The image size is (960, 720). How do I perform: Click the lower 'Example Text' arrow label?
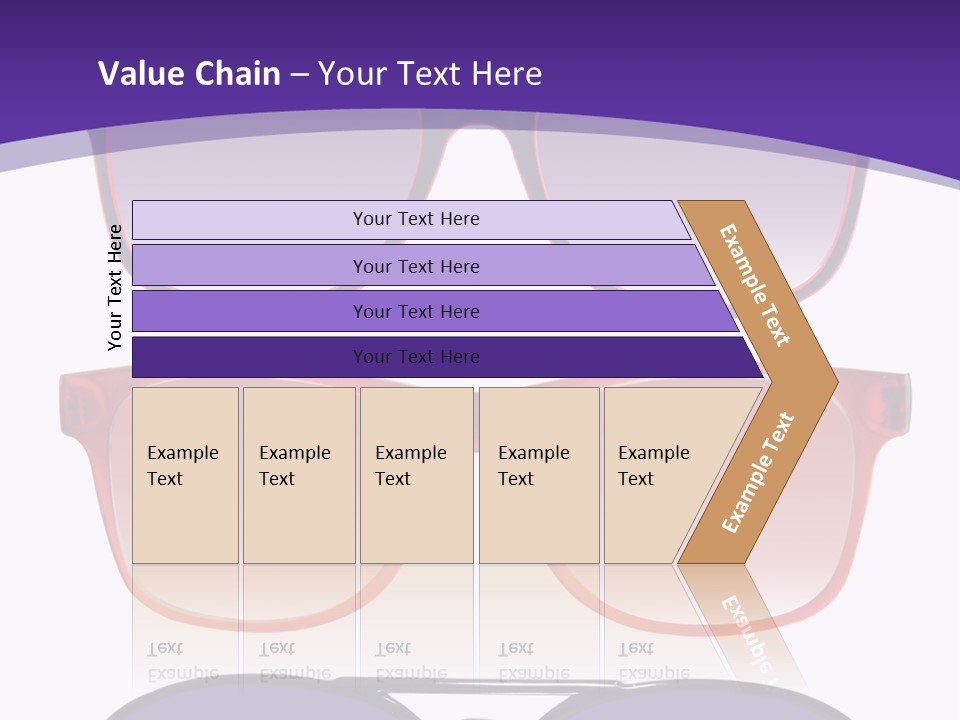757,472
